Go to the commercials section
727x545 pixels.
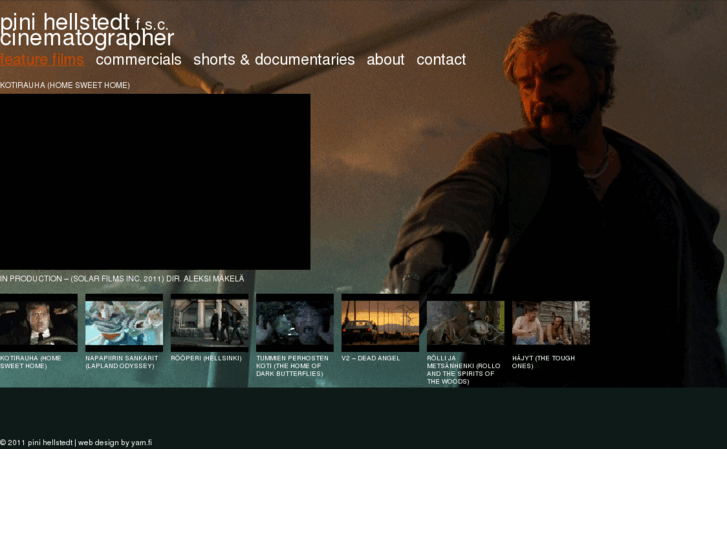[138, 59]
